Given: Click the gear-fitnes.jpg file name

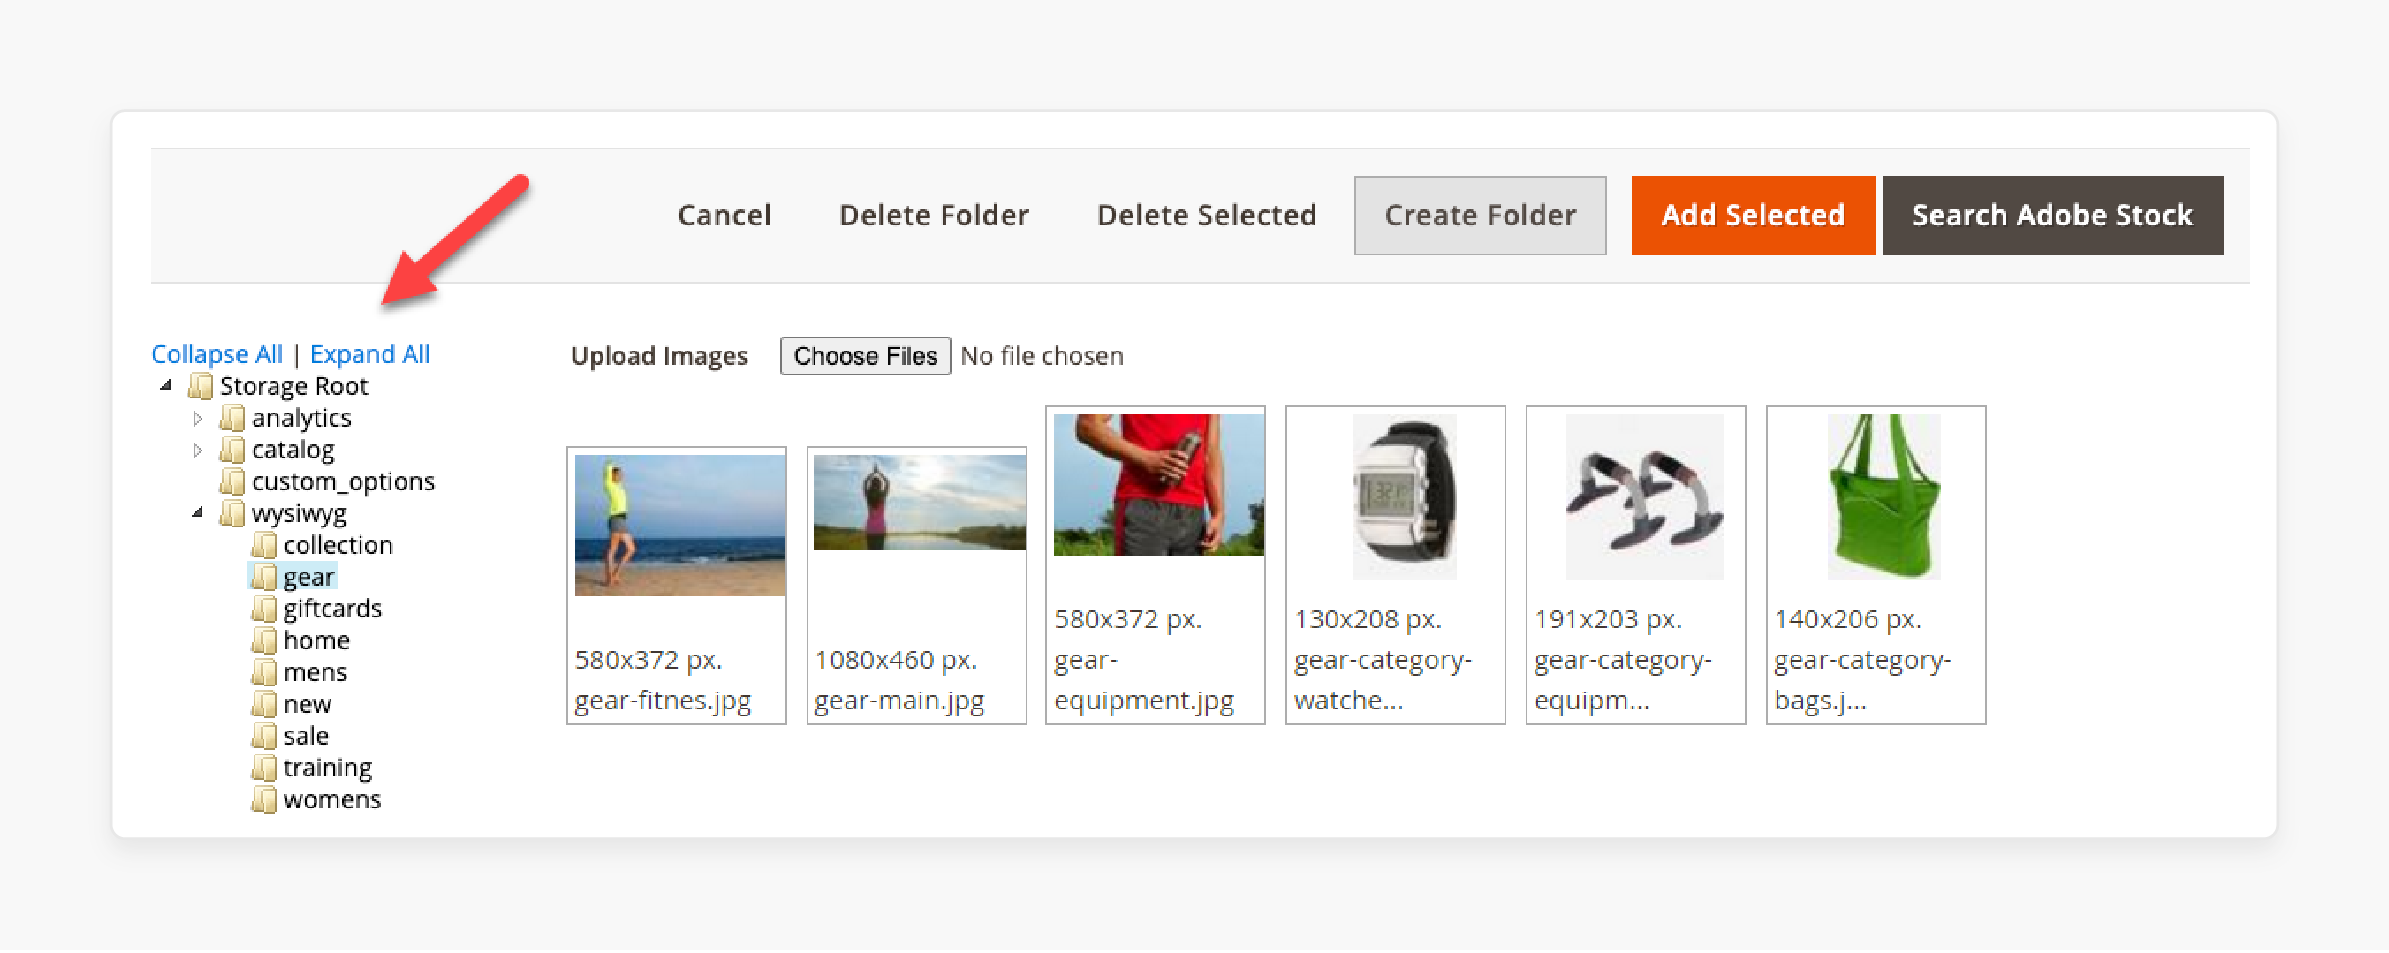Looking at the screenshot, I should (663, 701).
